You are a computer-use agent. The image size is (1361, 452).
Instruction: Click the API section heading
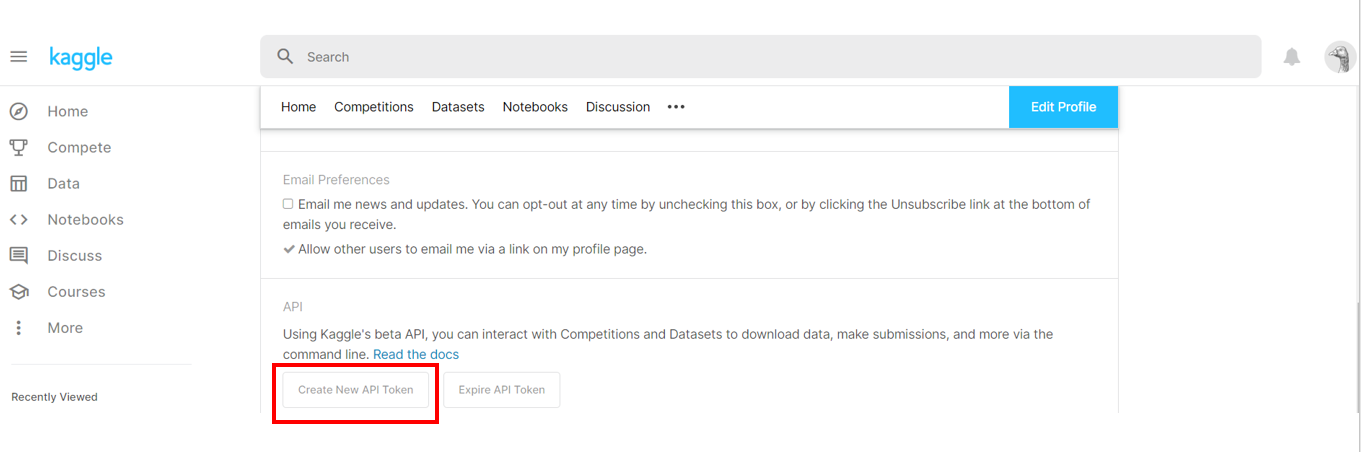tap(293, 307)
